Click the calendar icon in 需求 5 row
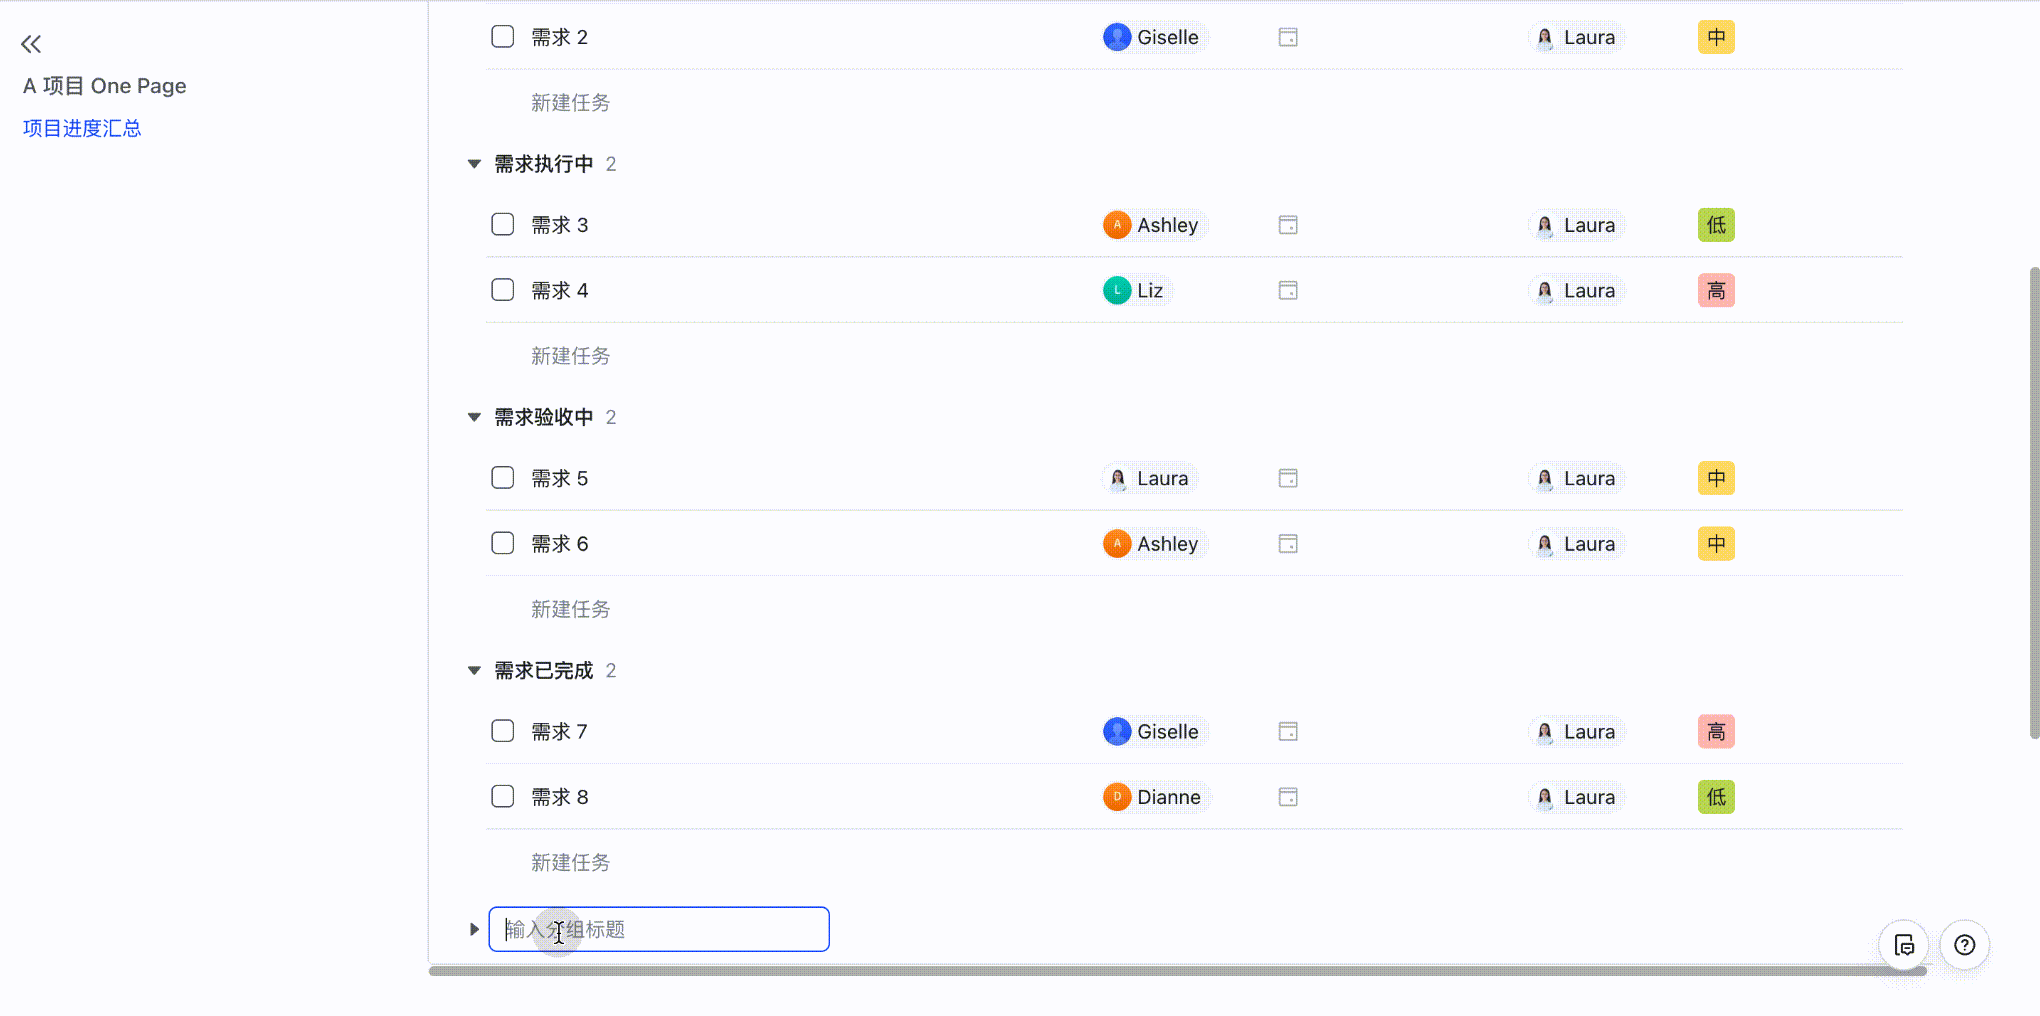The width and height of the screenshot is (2040, 1016). [1288, 478]
